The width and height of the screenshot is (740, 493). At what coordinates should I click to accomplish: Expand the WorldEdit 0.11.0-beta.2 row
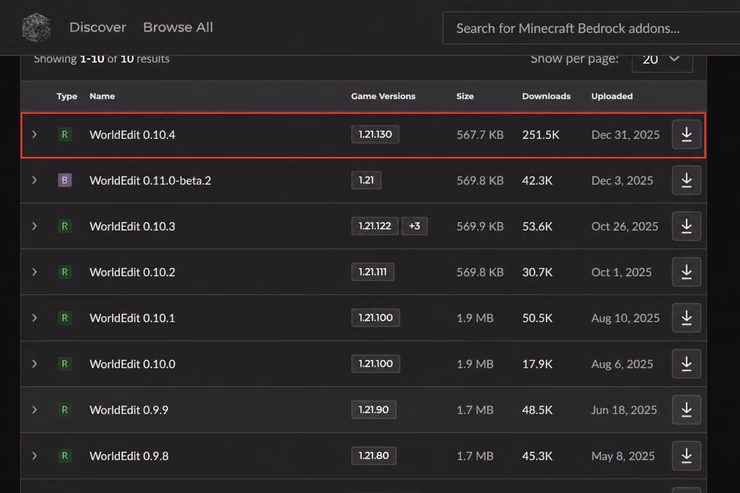pos(34,180)
